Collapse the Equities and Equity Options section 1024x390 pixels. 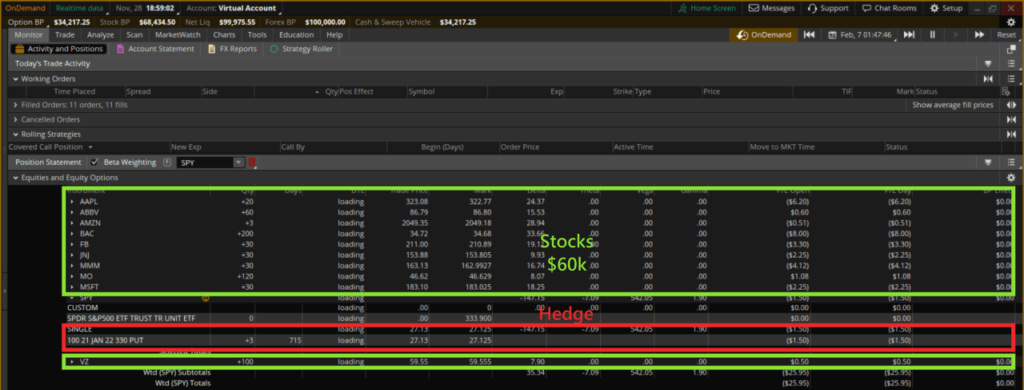point(15,178)
